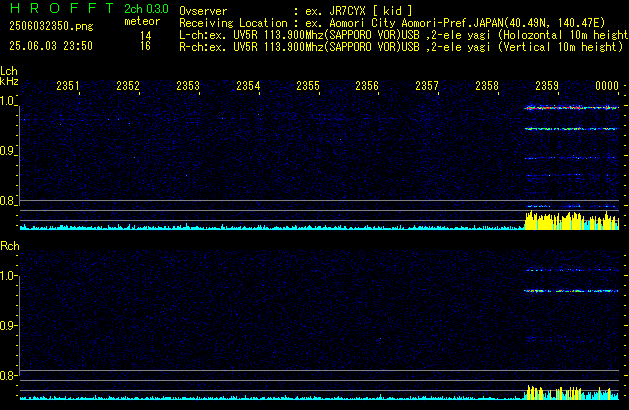This screenshot has width=629, height=410.
Task: Click the bright Rch signal trace below 1.0 kHz
Action: [571, 291]
